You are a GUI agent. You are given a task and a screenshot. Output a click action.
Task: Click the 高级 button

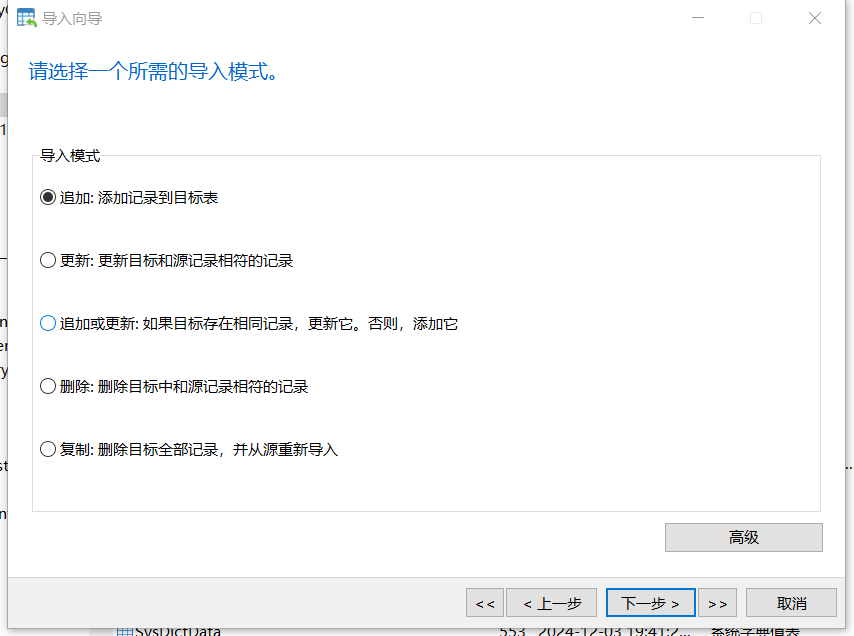[x=743, y=537]
